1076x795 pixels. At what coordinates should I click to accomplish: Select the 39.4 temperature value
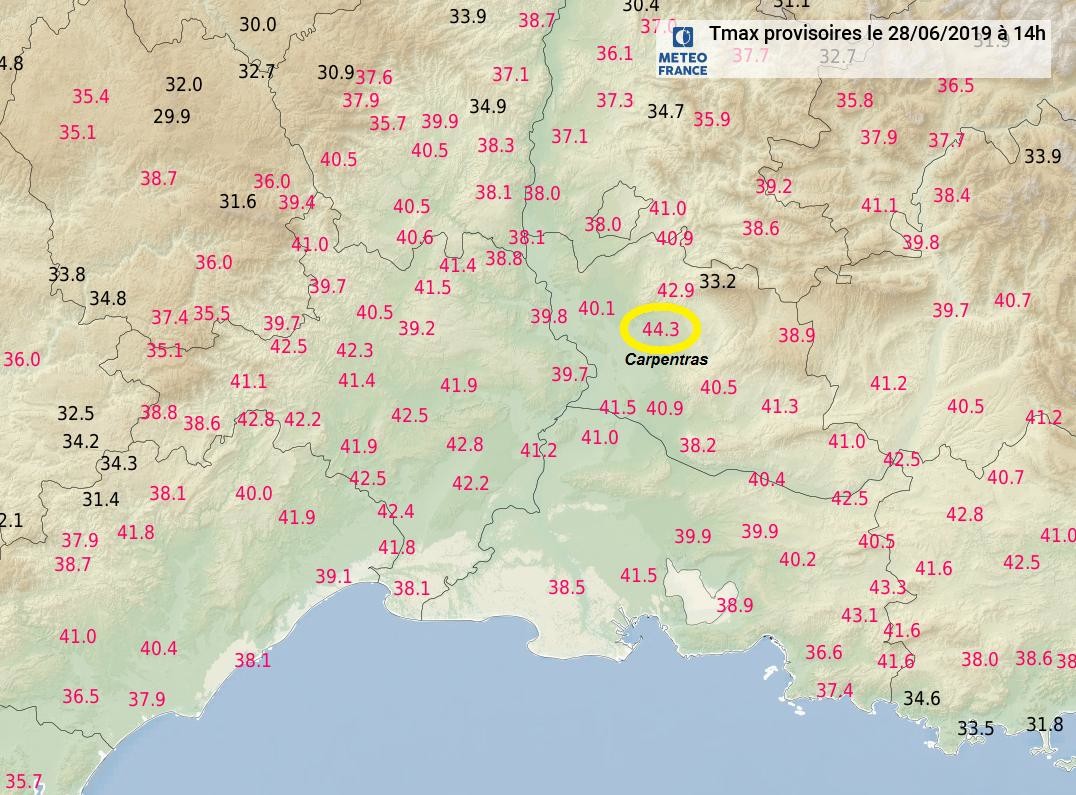[297, 202]
